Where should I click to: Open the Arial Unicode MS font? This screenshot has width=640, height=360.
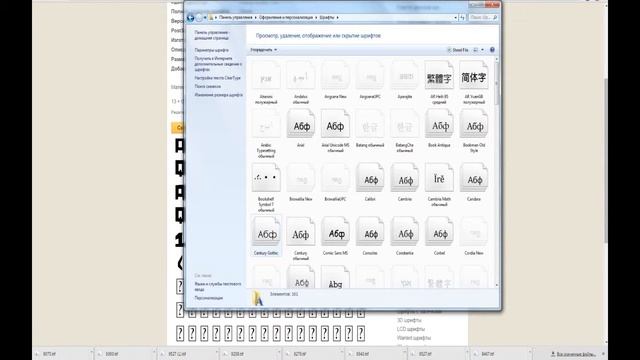335,125
